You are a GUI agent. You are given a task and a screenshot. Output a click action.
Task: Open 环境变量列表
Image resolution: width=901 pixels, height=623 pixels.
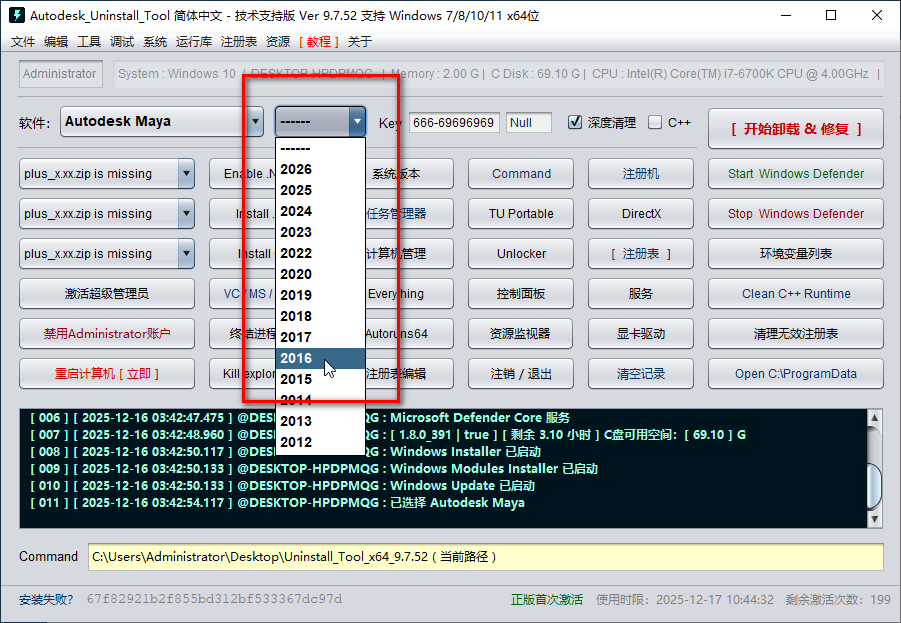coord(796,253)
